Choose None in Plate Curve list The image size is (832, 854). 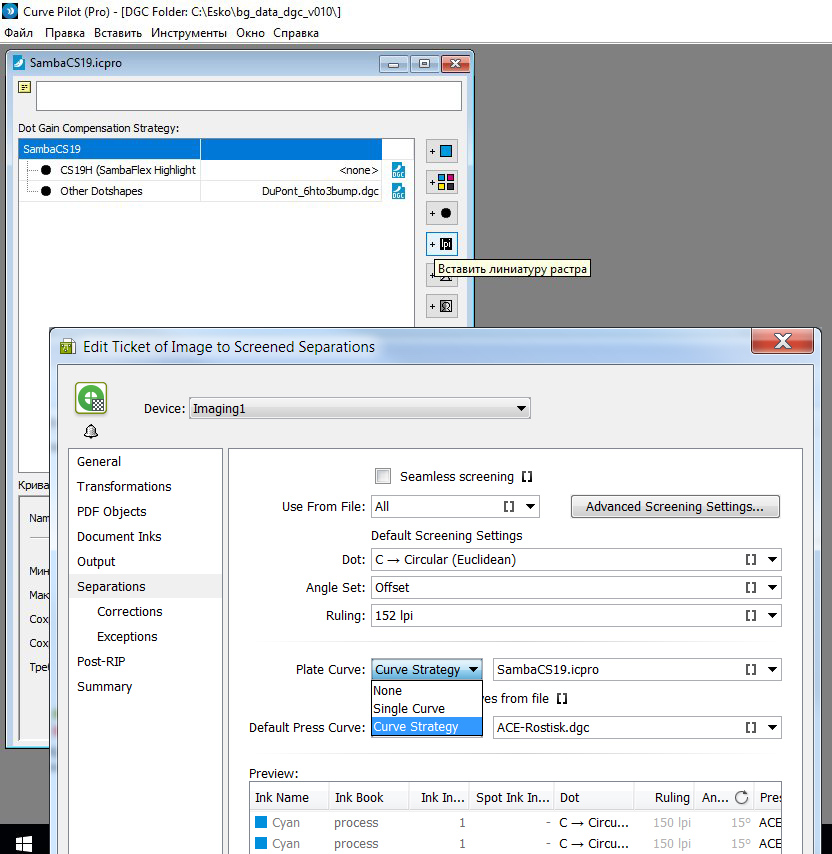pyautogui.click(x=427, y=691)
